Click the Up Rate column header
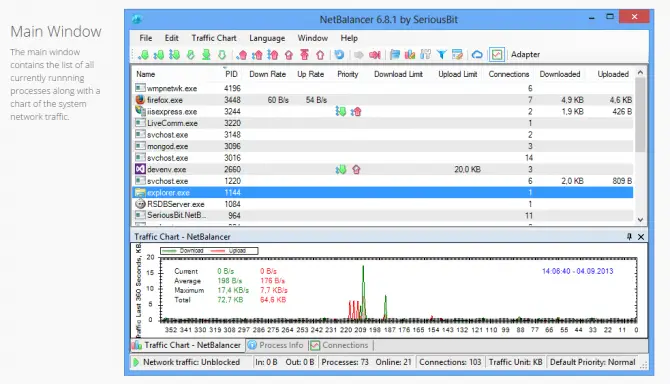The image size is (670, 384). [311, 74]
